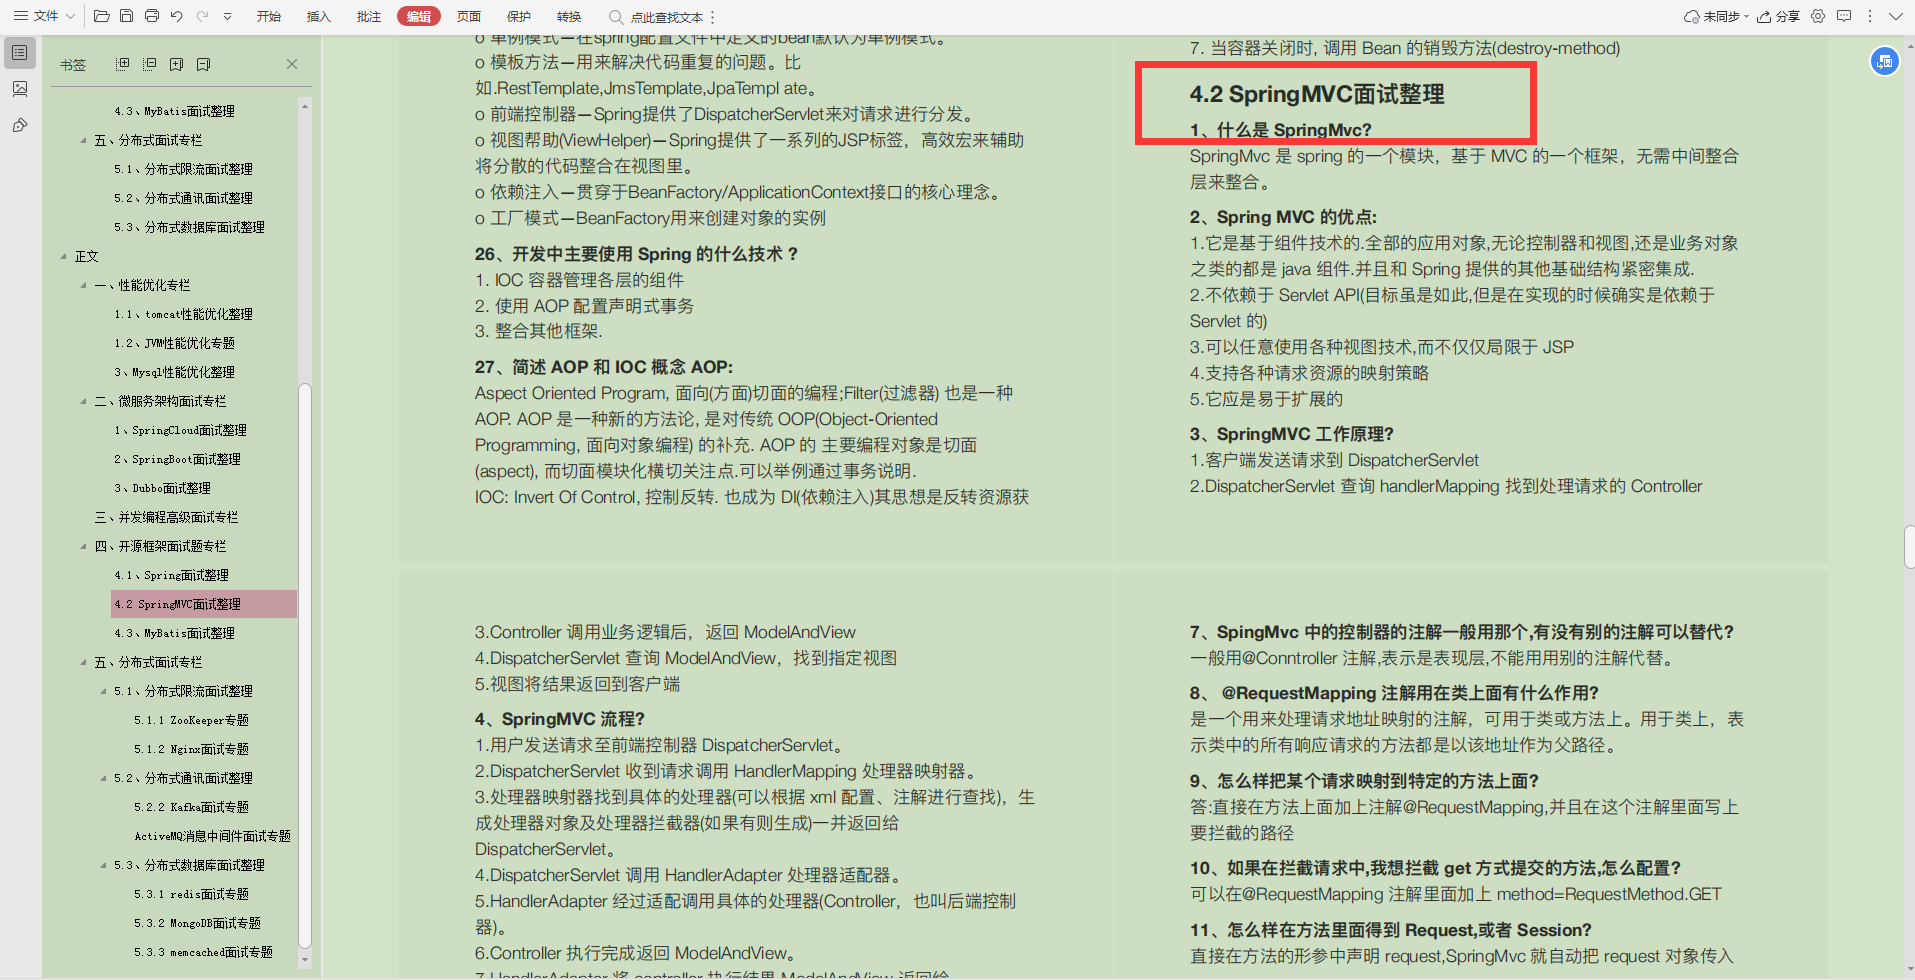Go to 三、并发编程高级面试专栏 bookmark
This screenshot has height=980, width=1915.
166,517
